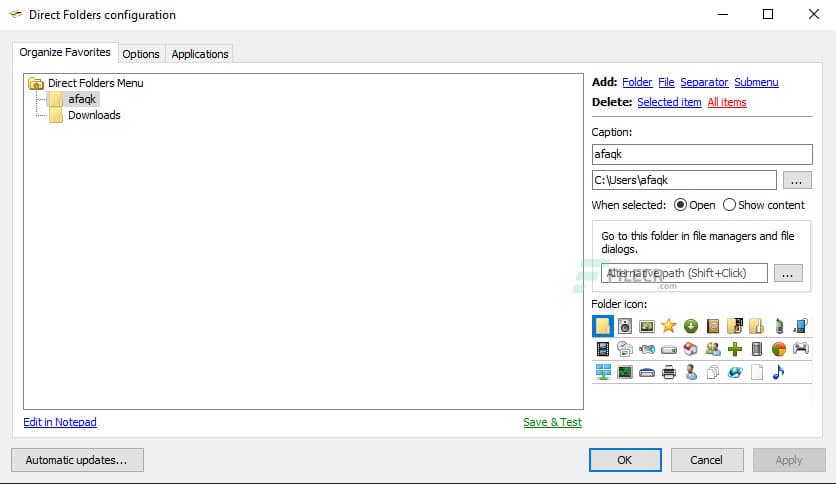Screen dimensions: 836x484
Task: Choose the PDA with headphones icon
Action: coord(801,326)
